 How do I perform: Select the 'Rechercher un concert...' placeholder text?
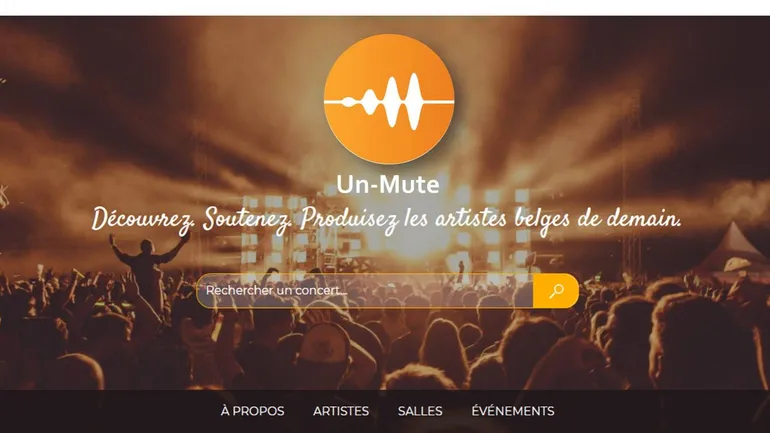coord(276,291)
